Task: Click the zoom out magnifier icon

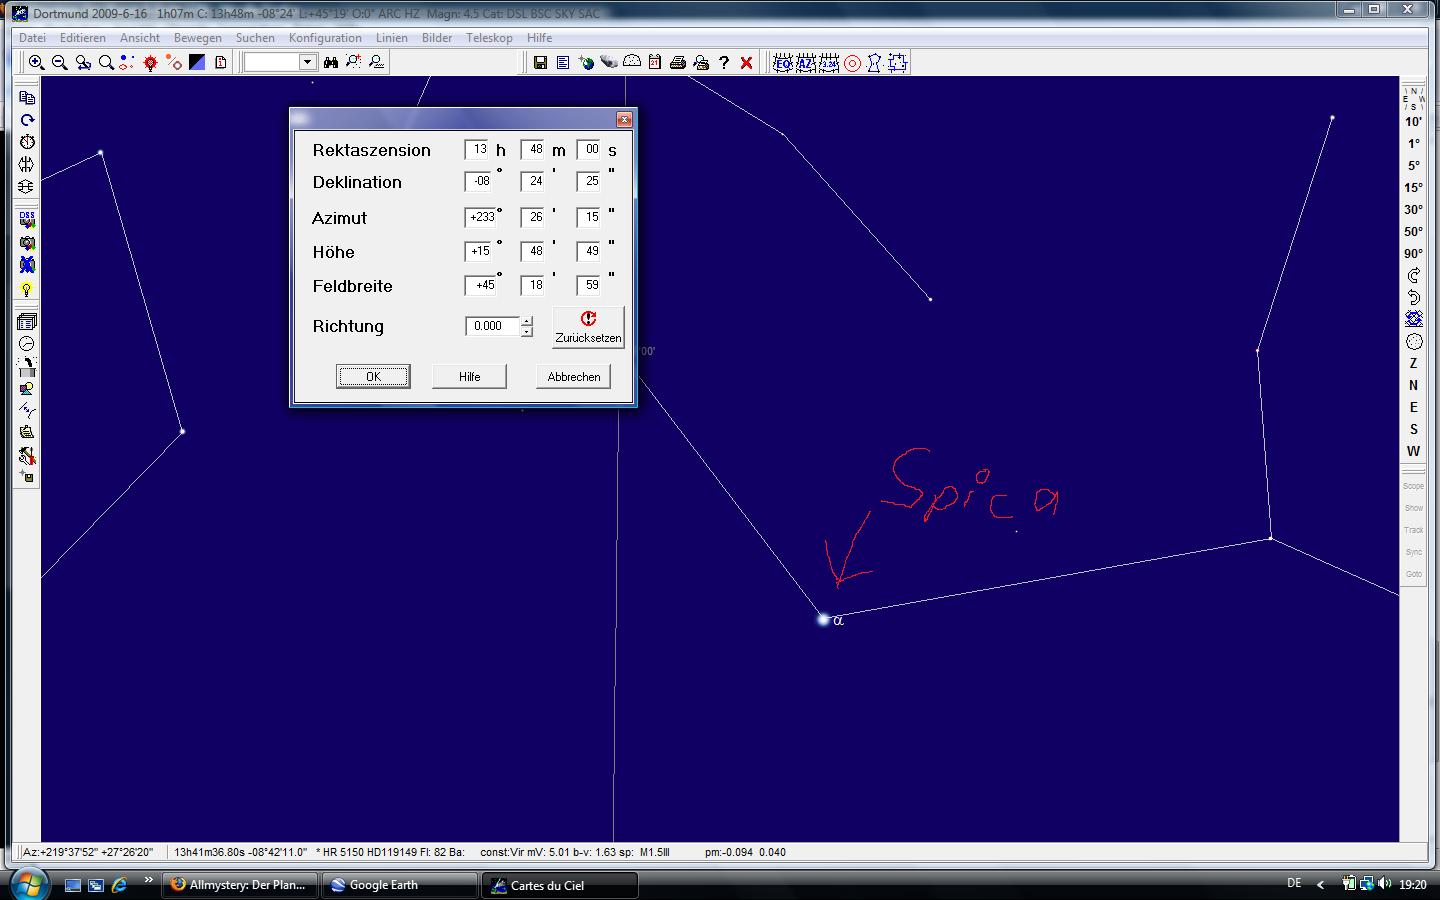Action: click(59, 62)
